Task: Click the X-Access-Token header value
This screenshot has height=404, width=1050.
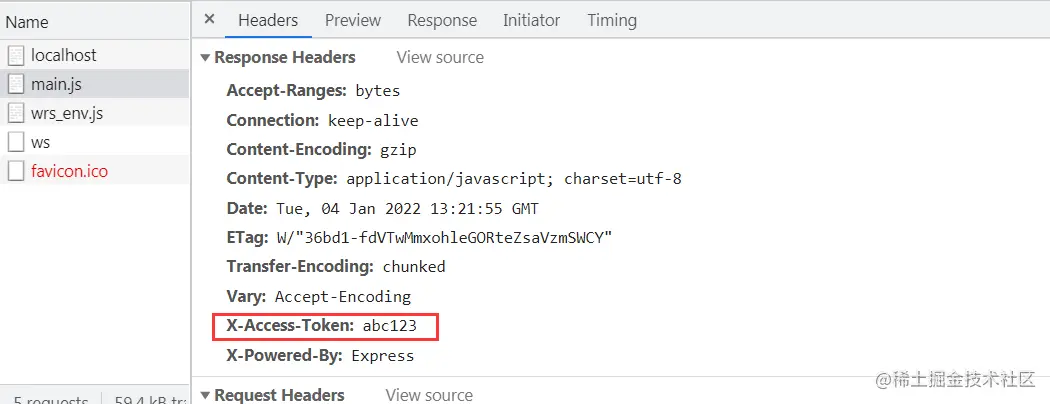Action: tap(390, 326)
